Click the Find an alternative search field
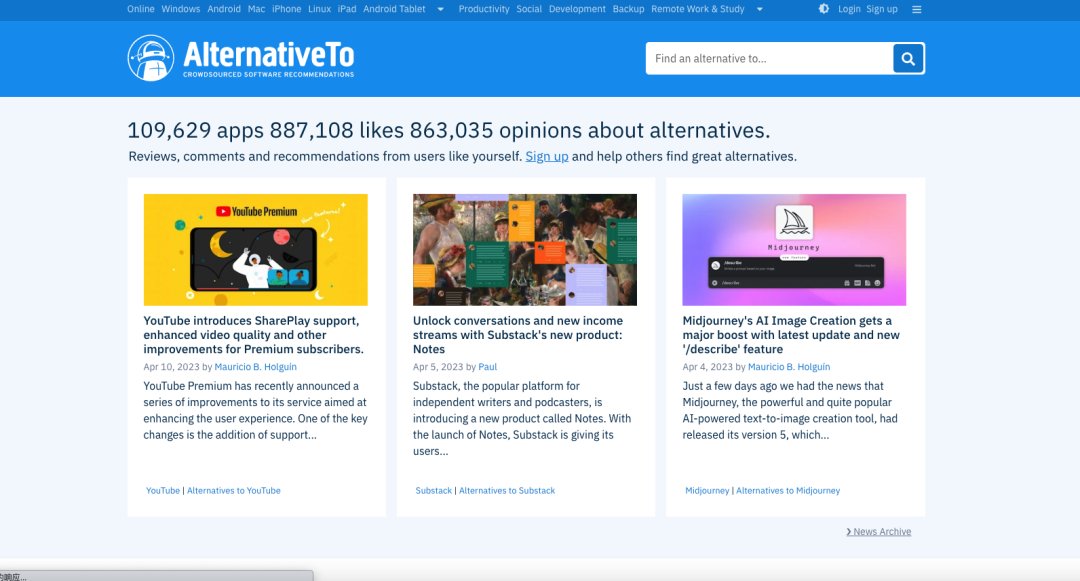 pos(768,59)
